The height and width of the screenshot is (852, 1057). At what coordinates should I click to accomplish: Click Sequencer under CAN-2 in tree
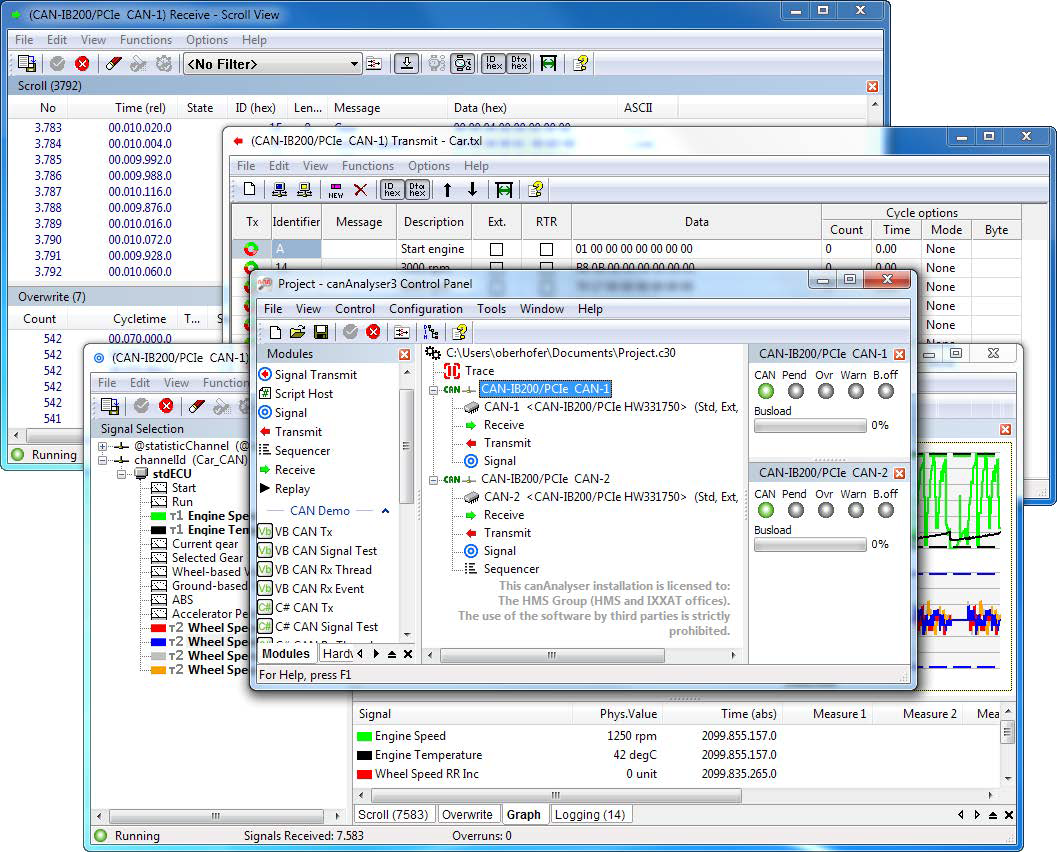[503, 569]
